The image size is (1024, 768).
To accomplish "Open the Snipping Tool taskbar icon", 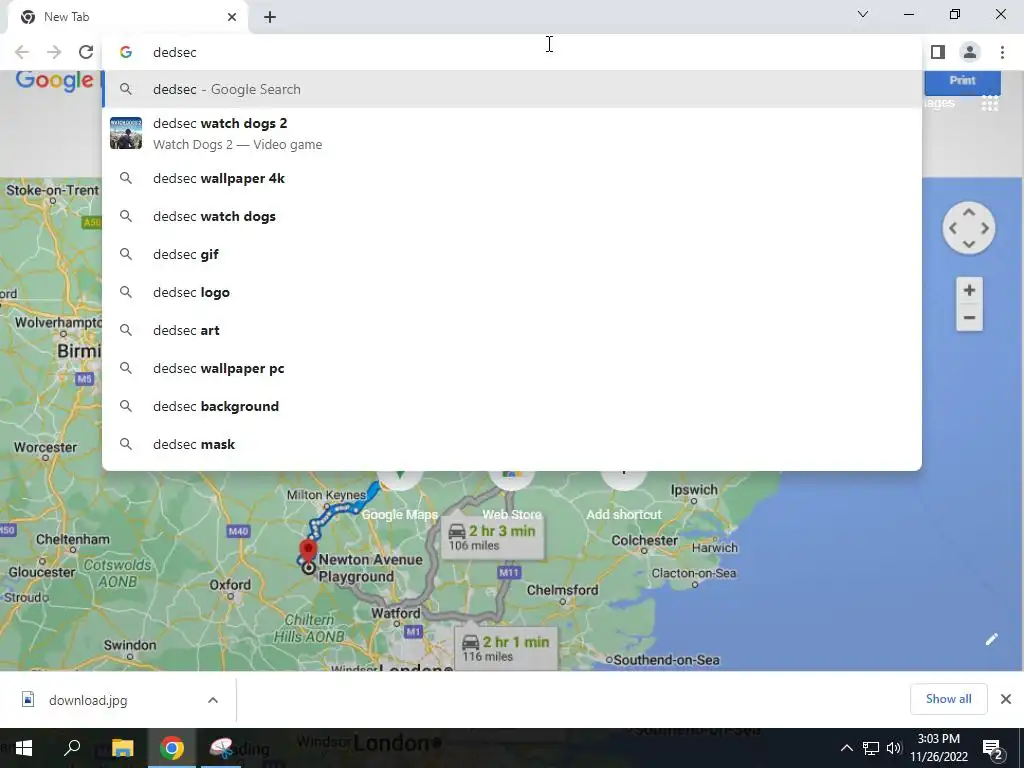I will (x=221, y=748).
